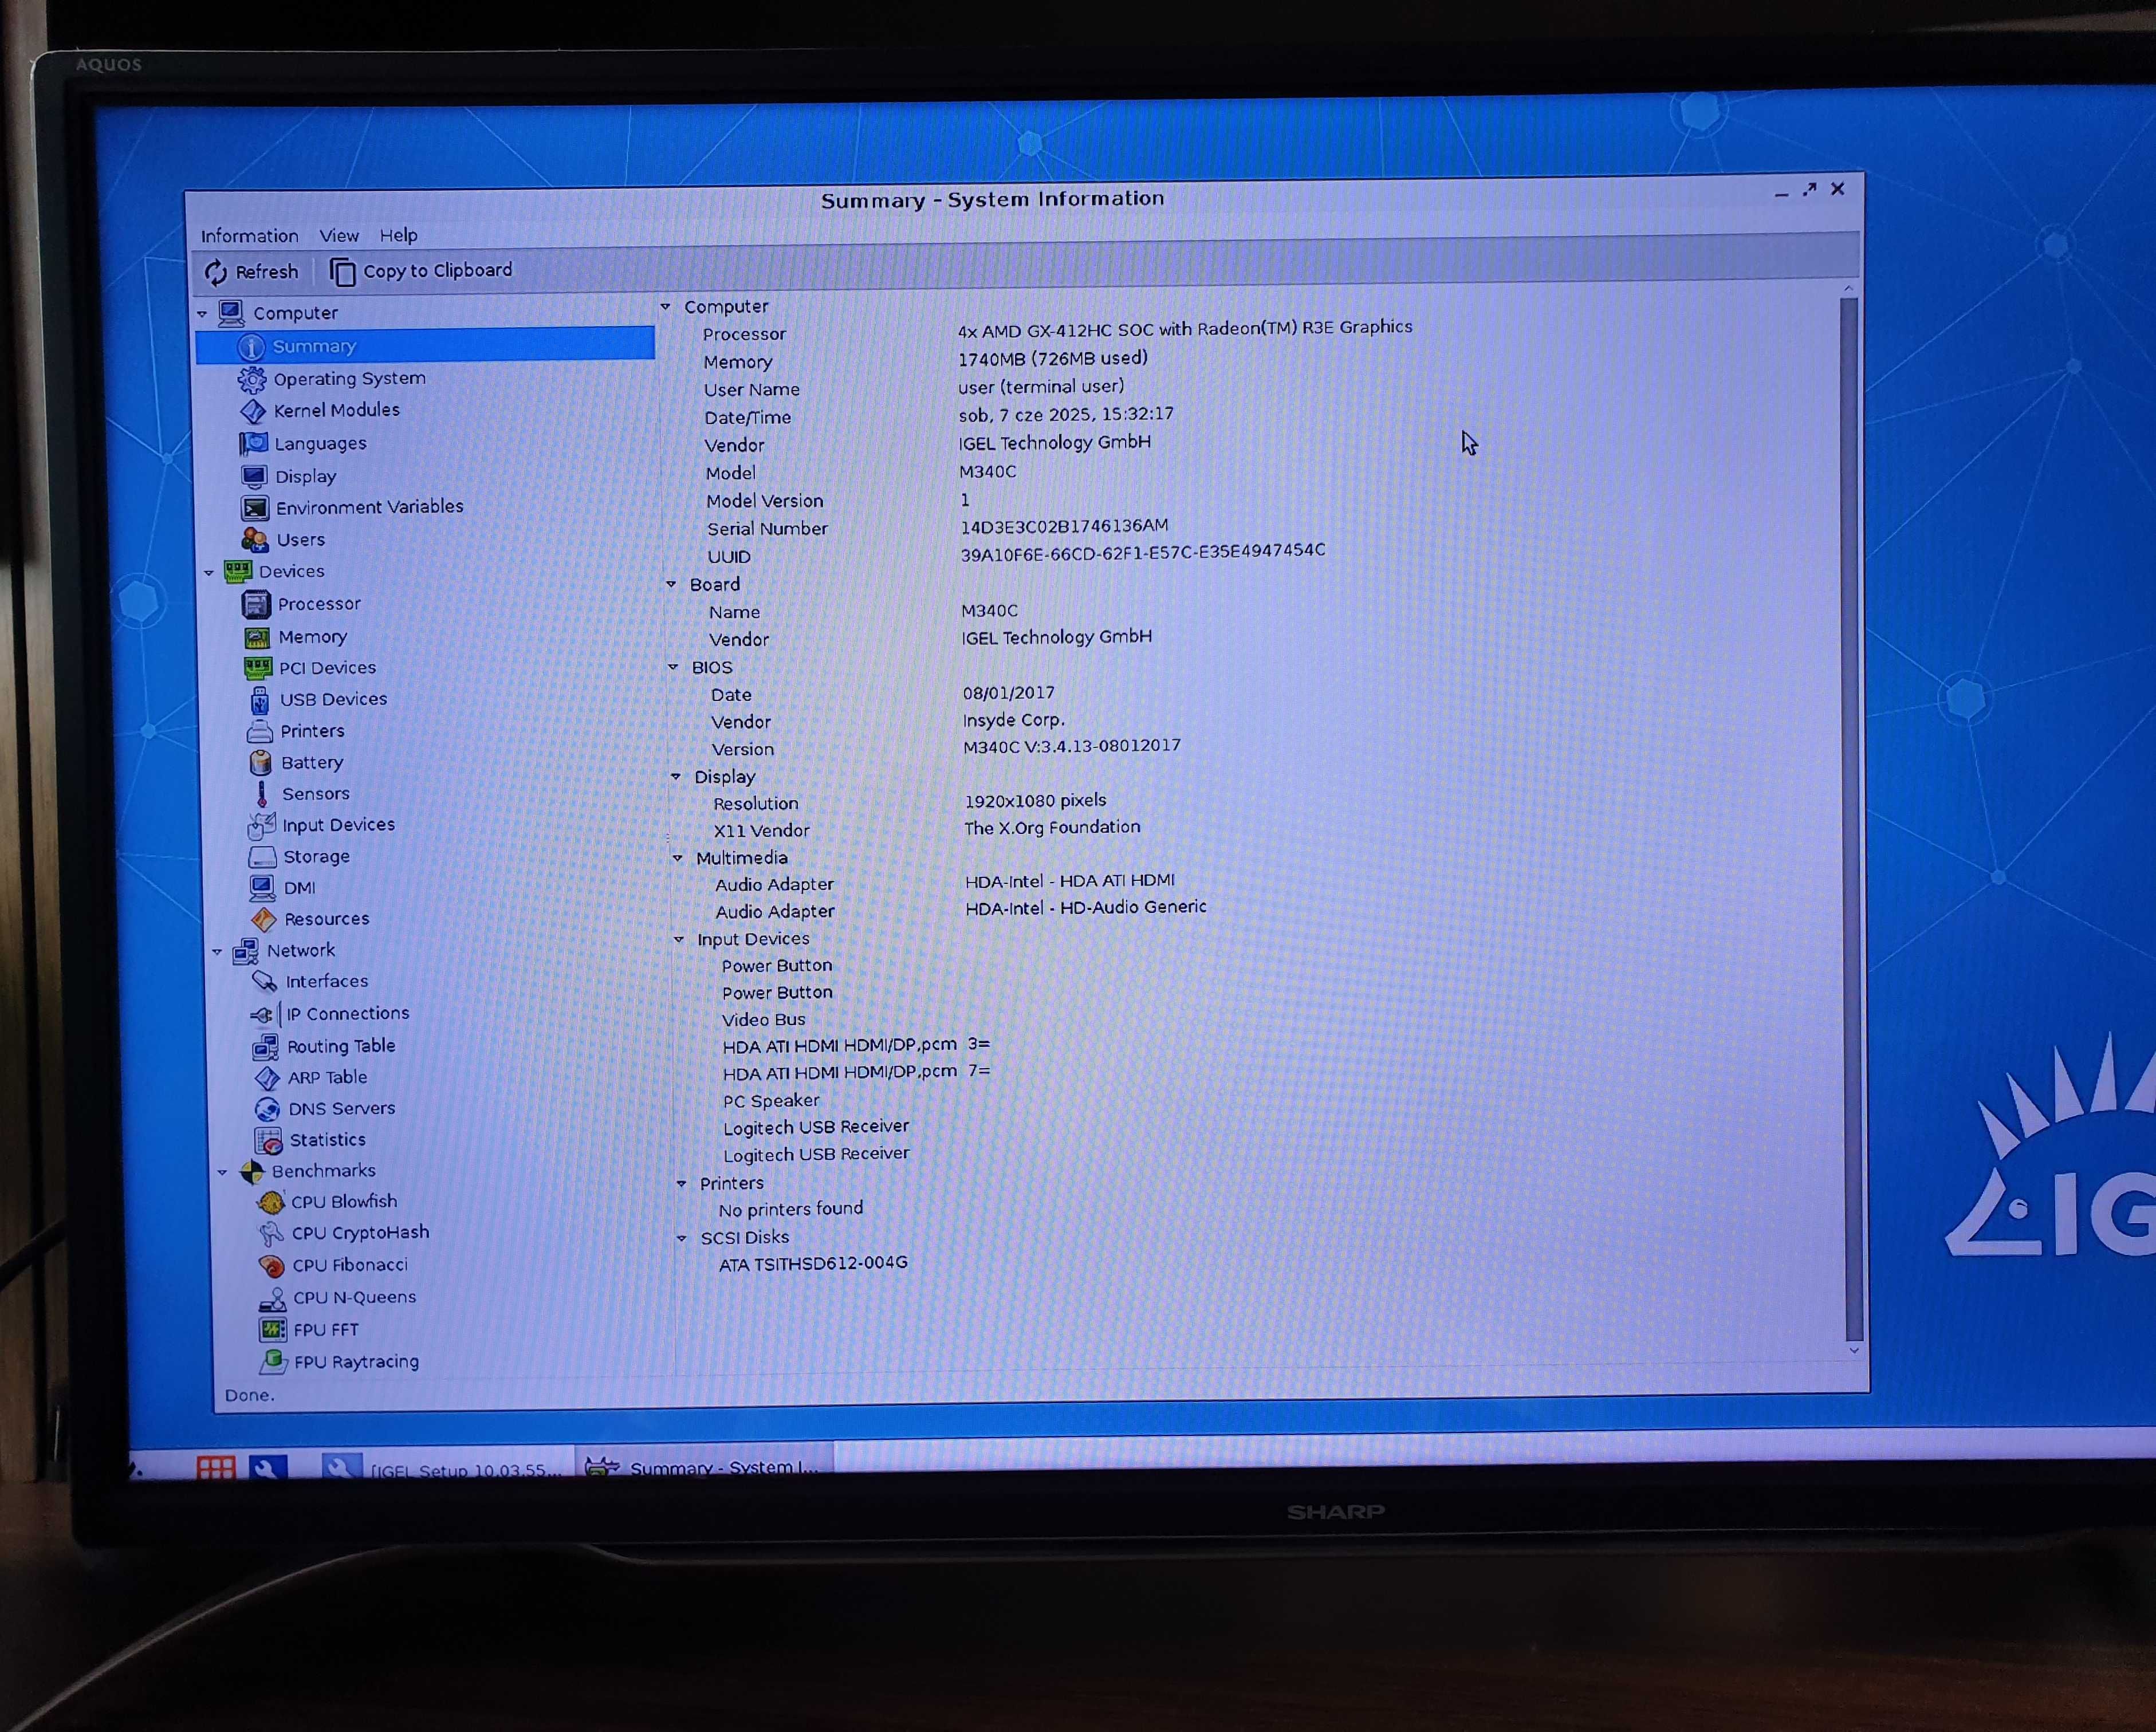The width and height of the screenshot is (2156, 1732).
Task: Select the PCI Devices icon
Action: click(x=258, y=668)
